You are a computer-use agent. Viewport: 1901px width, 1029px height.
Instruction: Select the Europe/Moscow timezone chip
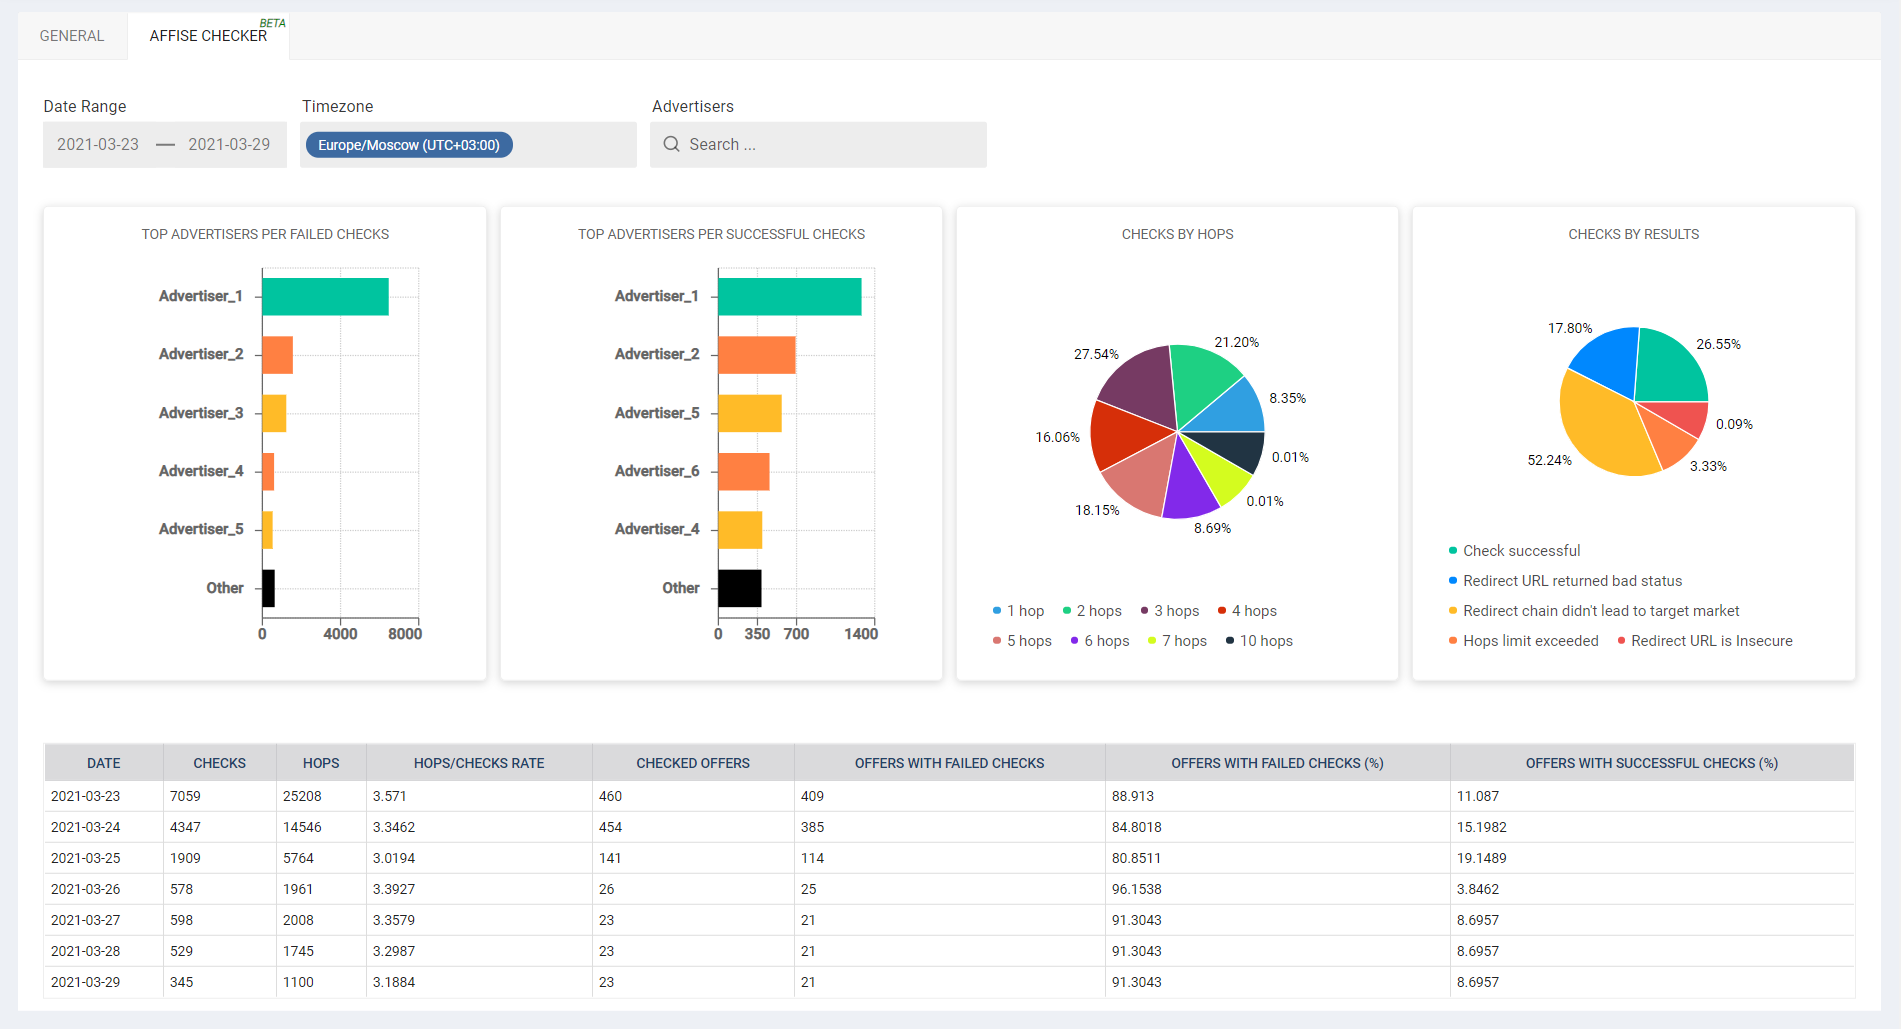[409, 145]
